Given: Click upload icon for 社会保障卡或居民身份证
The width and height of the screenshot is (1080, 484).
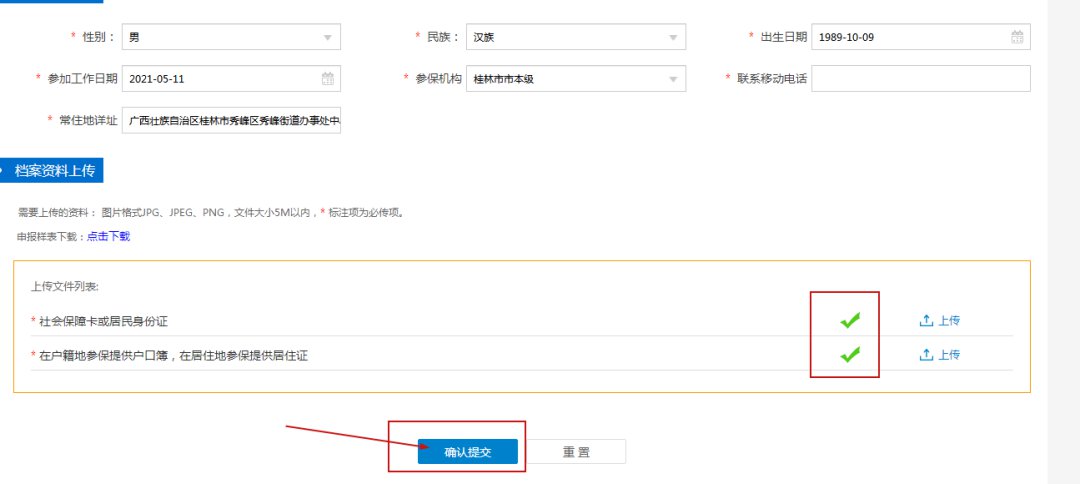Looking at the screenshot, I should click(x=926, y=321).
